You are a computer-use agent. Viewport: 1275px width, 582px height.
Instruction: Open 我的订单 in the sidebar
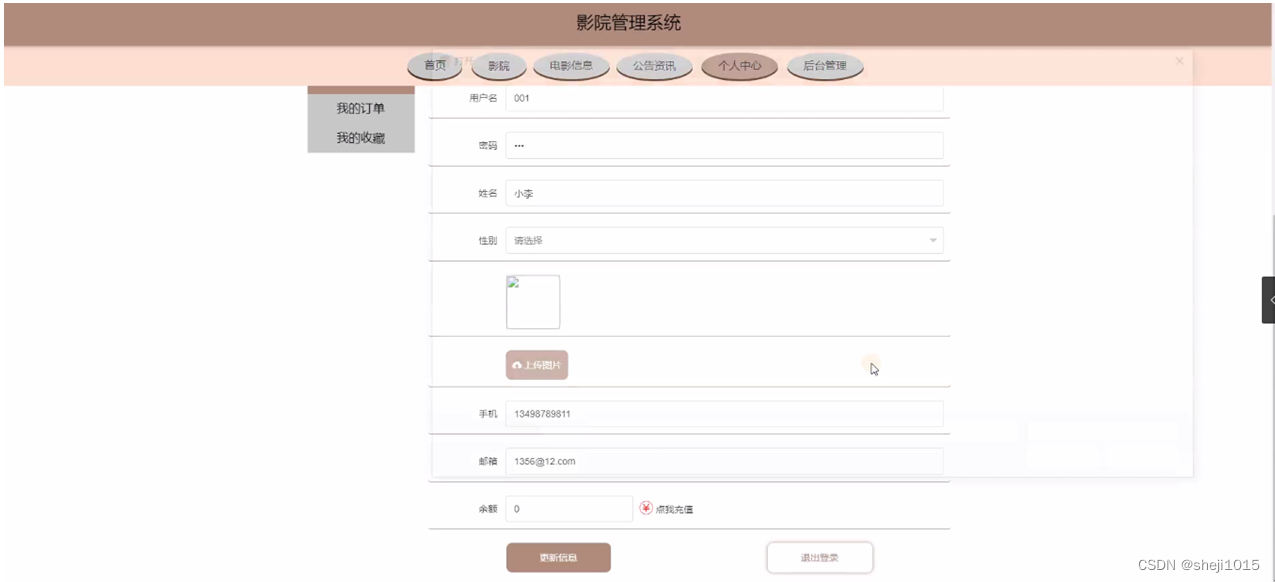pos(361,108)
